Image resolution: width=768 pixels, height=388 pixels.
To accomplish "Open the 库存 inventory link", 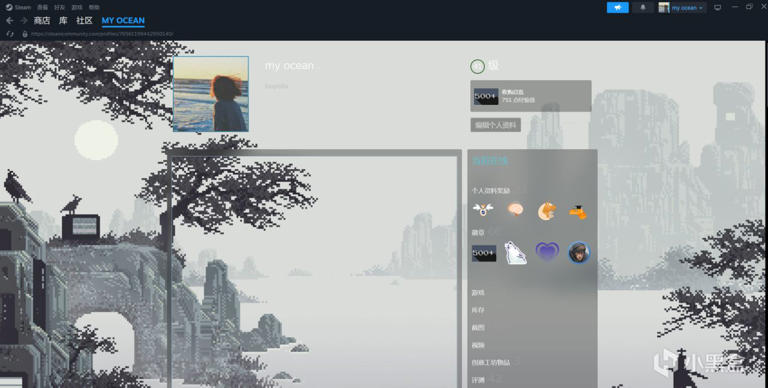I will 478,310.
